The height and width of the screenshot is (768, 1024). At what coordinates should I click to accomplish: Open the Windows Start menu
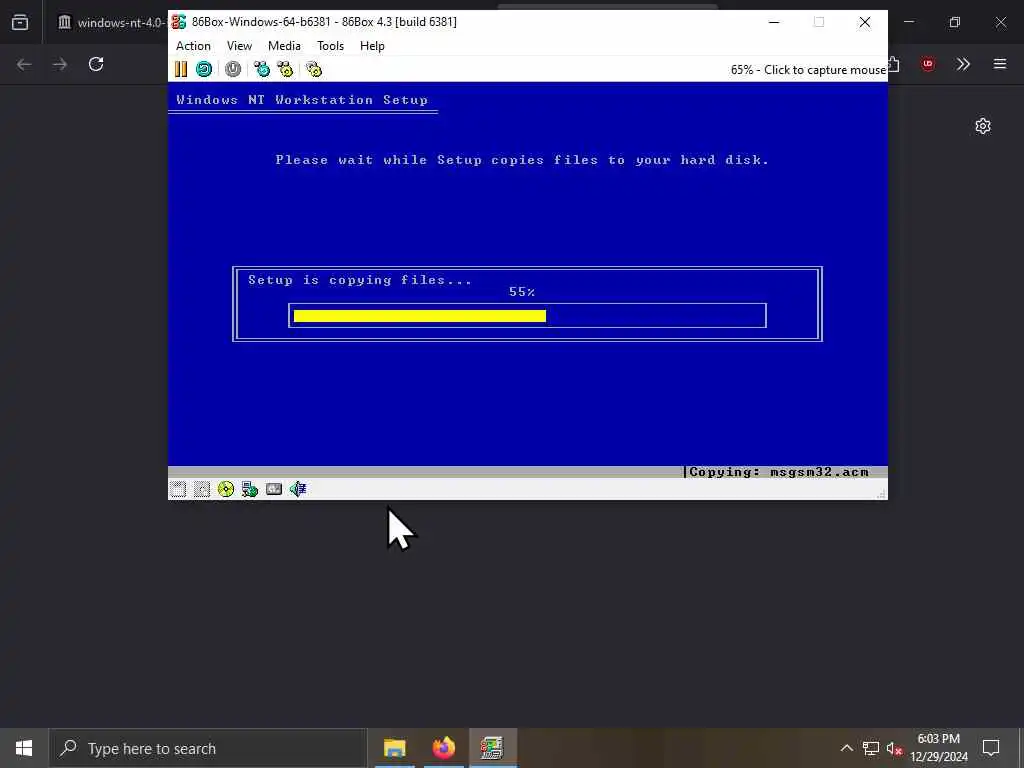24,748
